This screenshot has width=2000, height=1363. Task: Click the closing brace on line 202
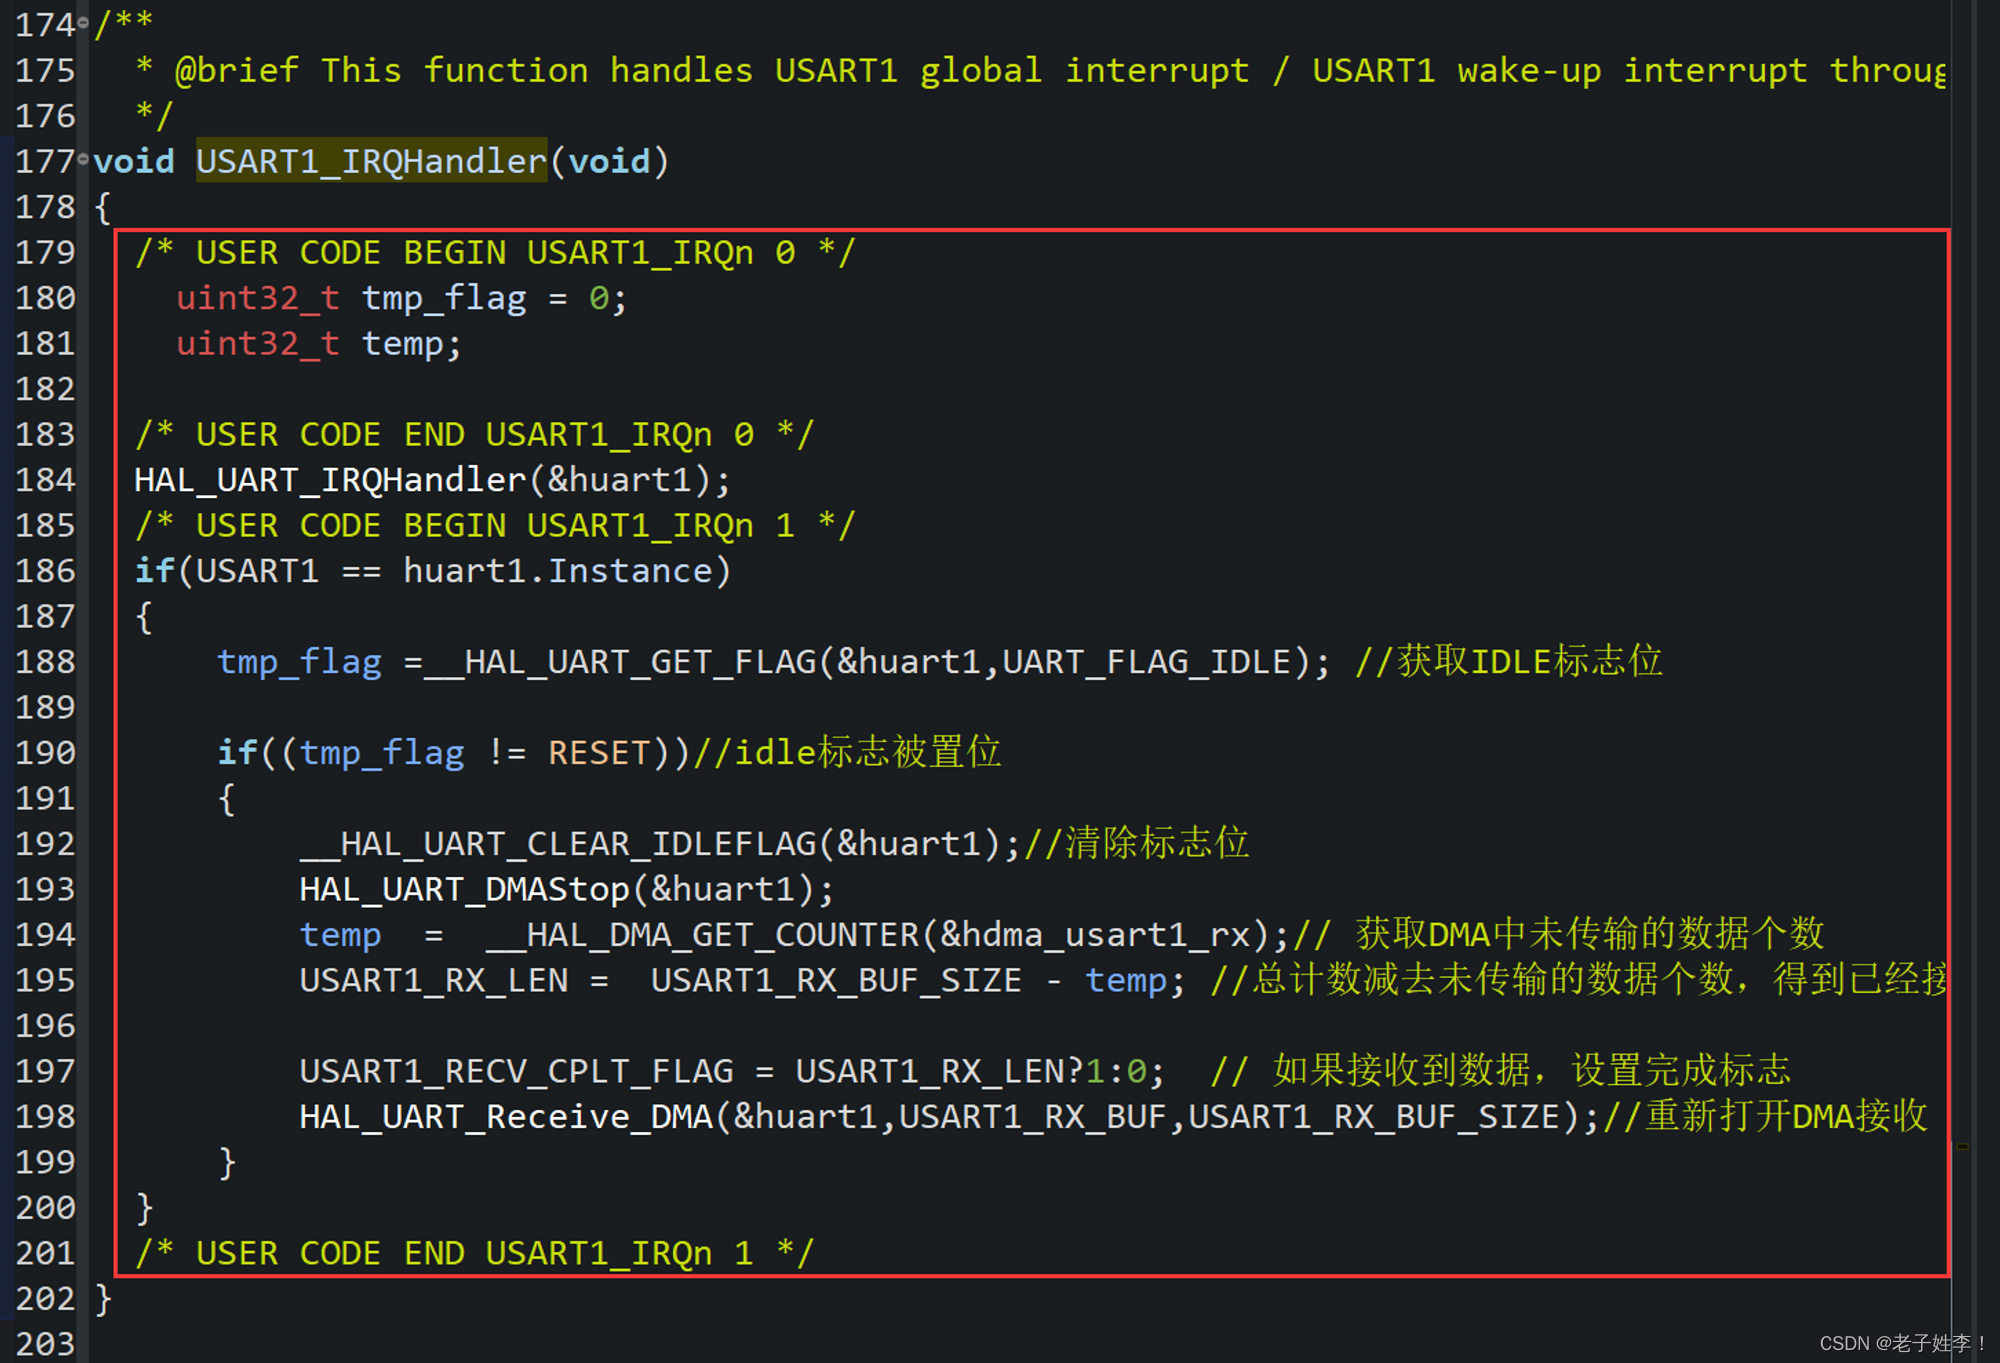point(103,1299)
